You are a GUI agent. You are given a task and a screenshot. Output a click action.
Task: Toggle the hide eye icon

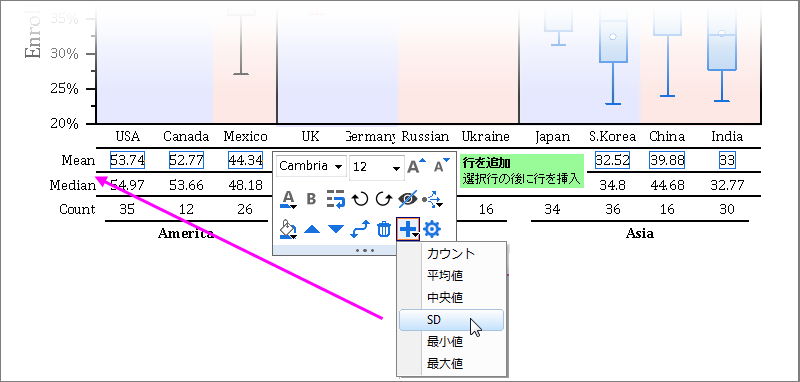(x=408, y=199)
